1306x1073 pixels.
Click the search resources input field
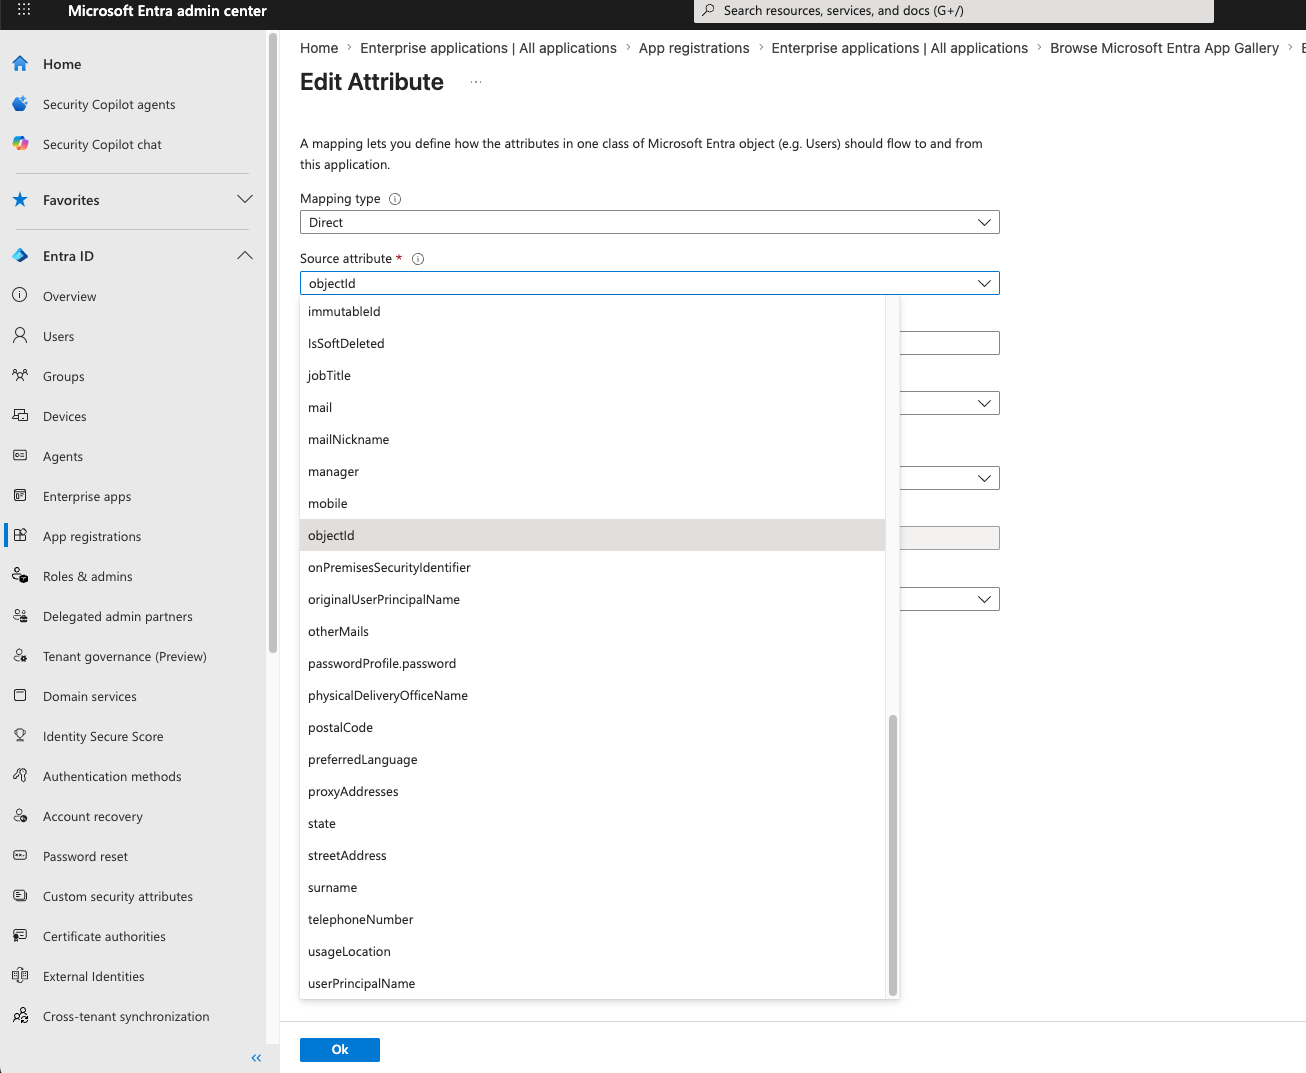pyautogui.click(x=954, y=11)
